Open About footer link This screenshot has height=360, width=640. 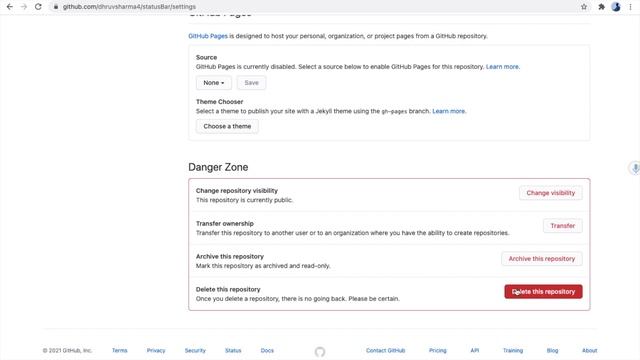pyautogui.click(x=589, y=350)
